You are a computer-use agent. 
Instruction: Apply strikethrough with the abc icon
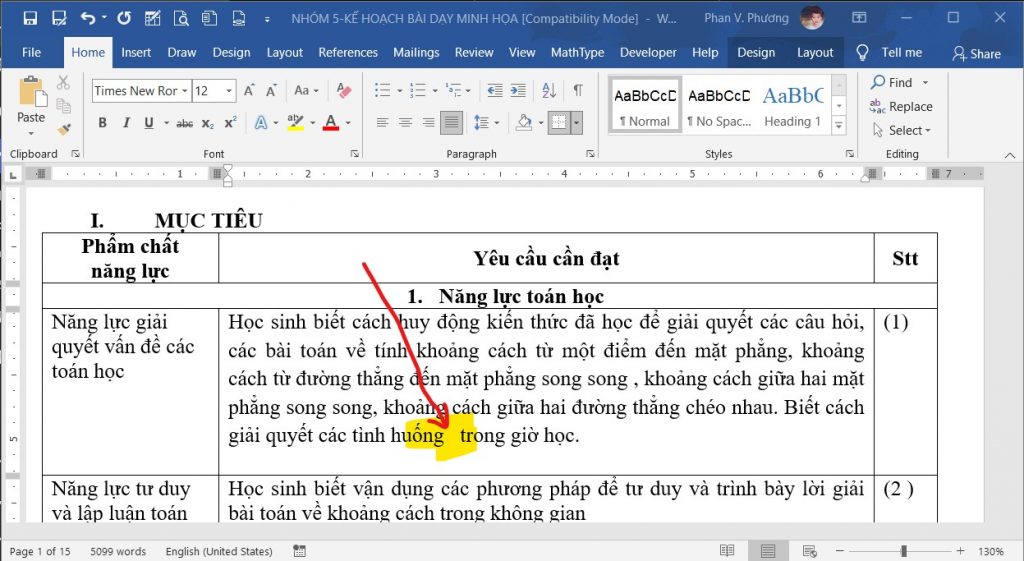[185, 123]
